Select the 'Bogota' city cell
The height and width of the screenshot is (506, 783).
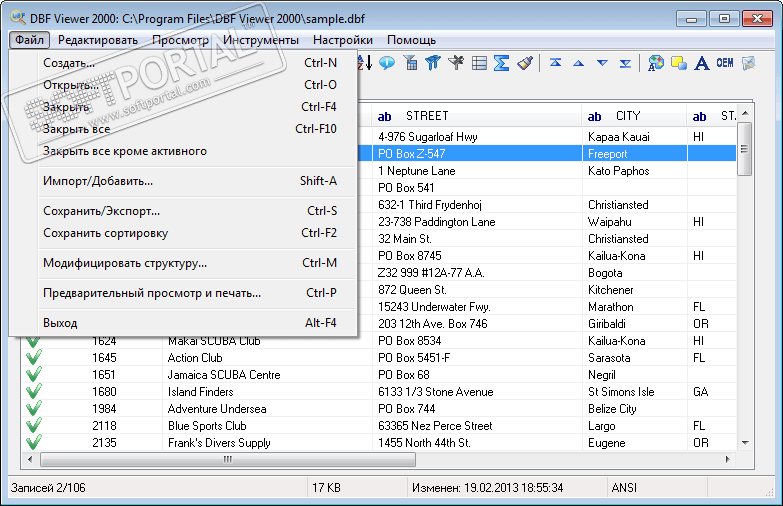pyautogui.click(x=634, y=273)
